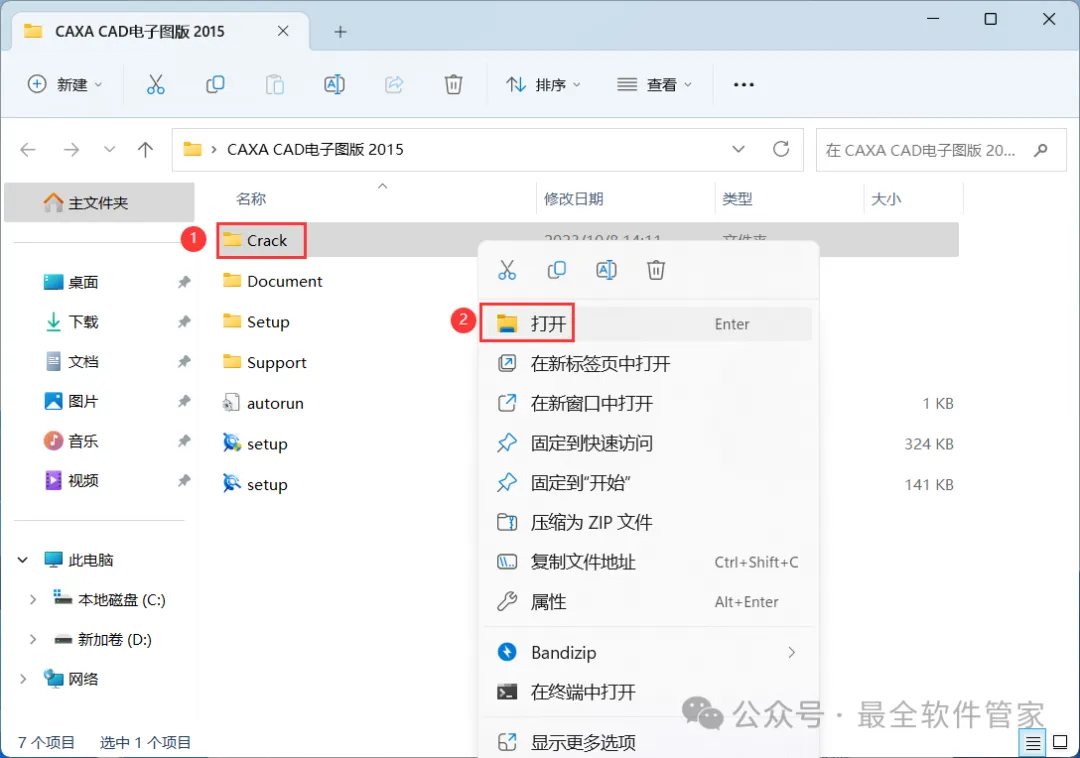Open recent locations dropdown arrow
The image size is (1080, 758).
(109, 149)
